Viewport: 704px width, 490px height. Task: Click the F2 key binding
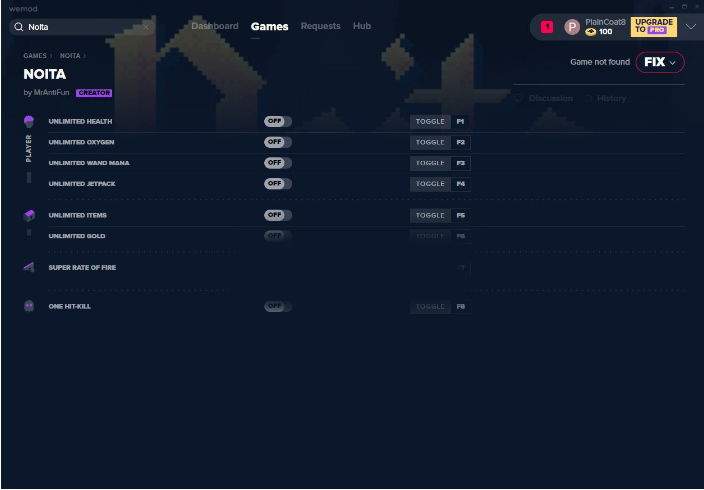tap(461, 142)
